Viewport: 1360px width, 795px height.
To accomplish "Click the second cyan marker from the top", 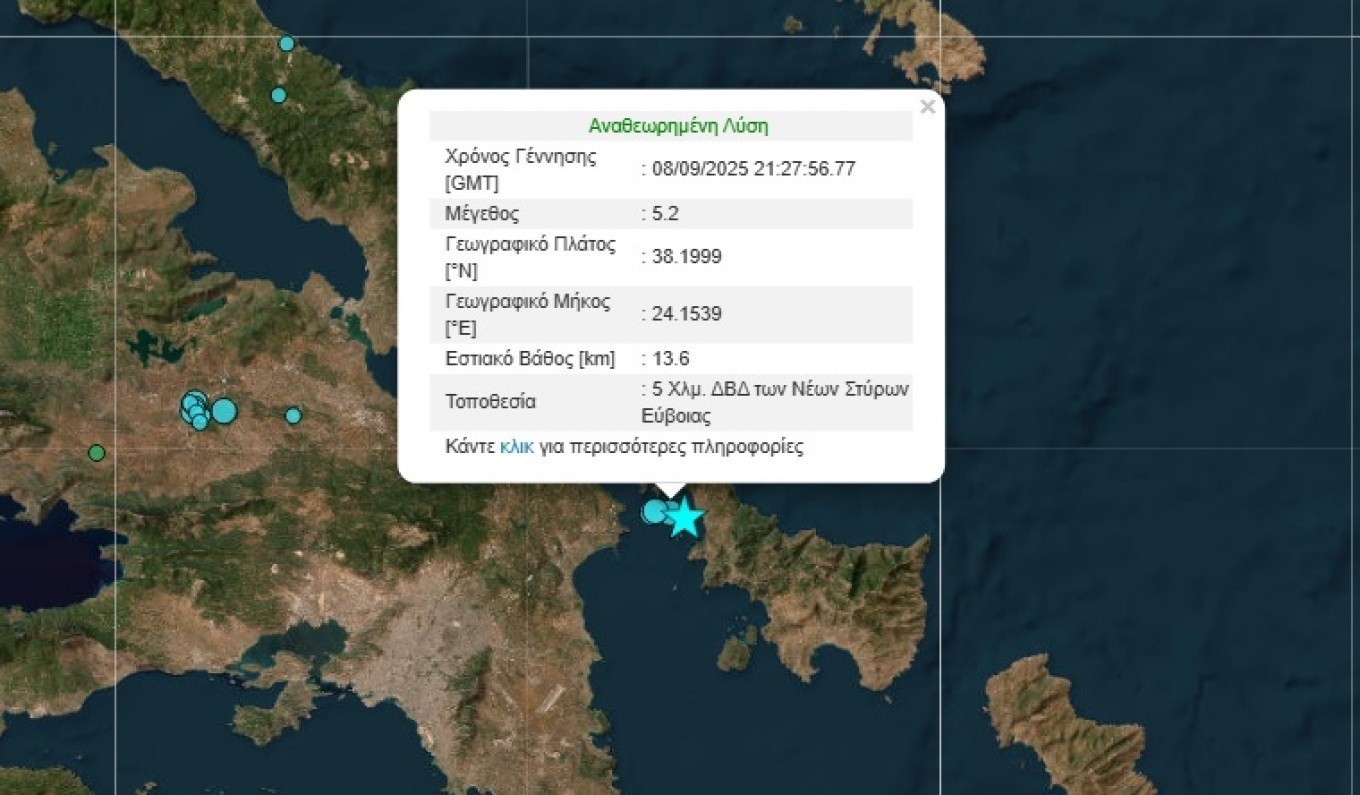I will [x=279, y=95].
